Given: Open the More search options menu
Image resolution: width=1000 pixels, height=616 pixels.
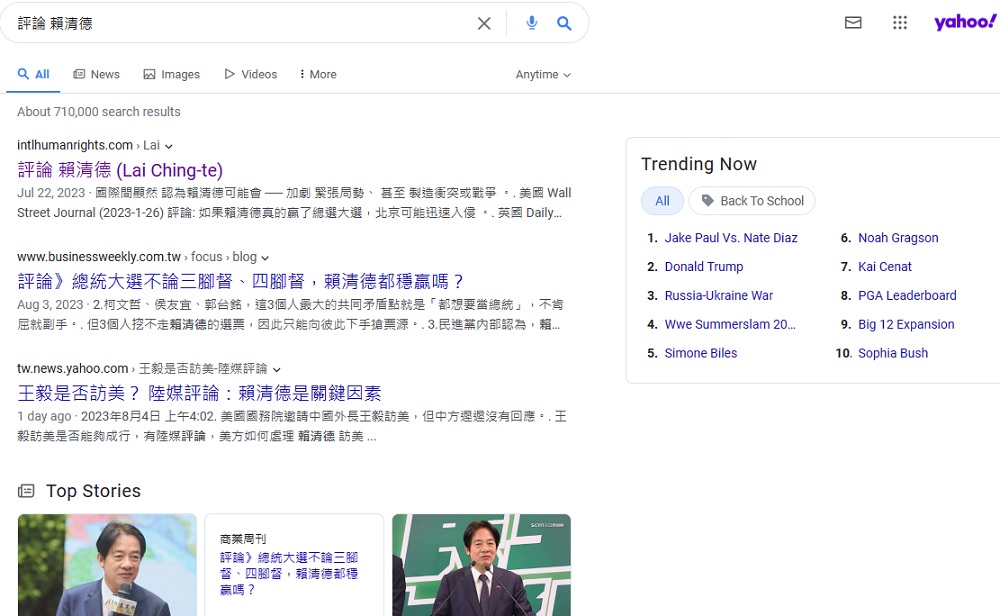Looking at the screenshot, I should point(316,74).
